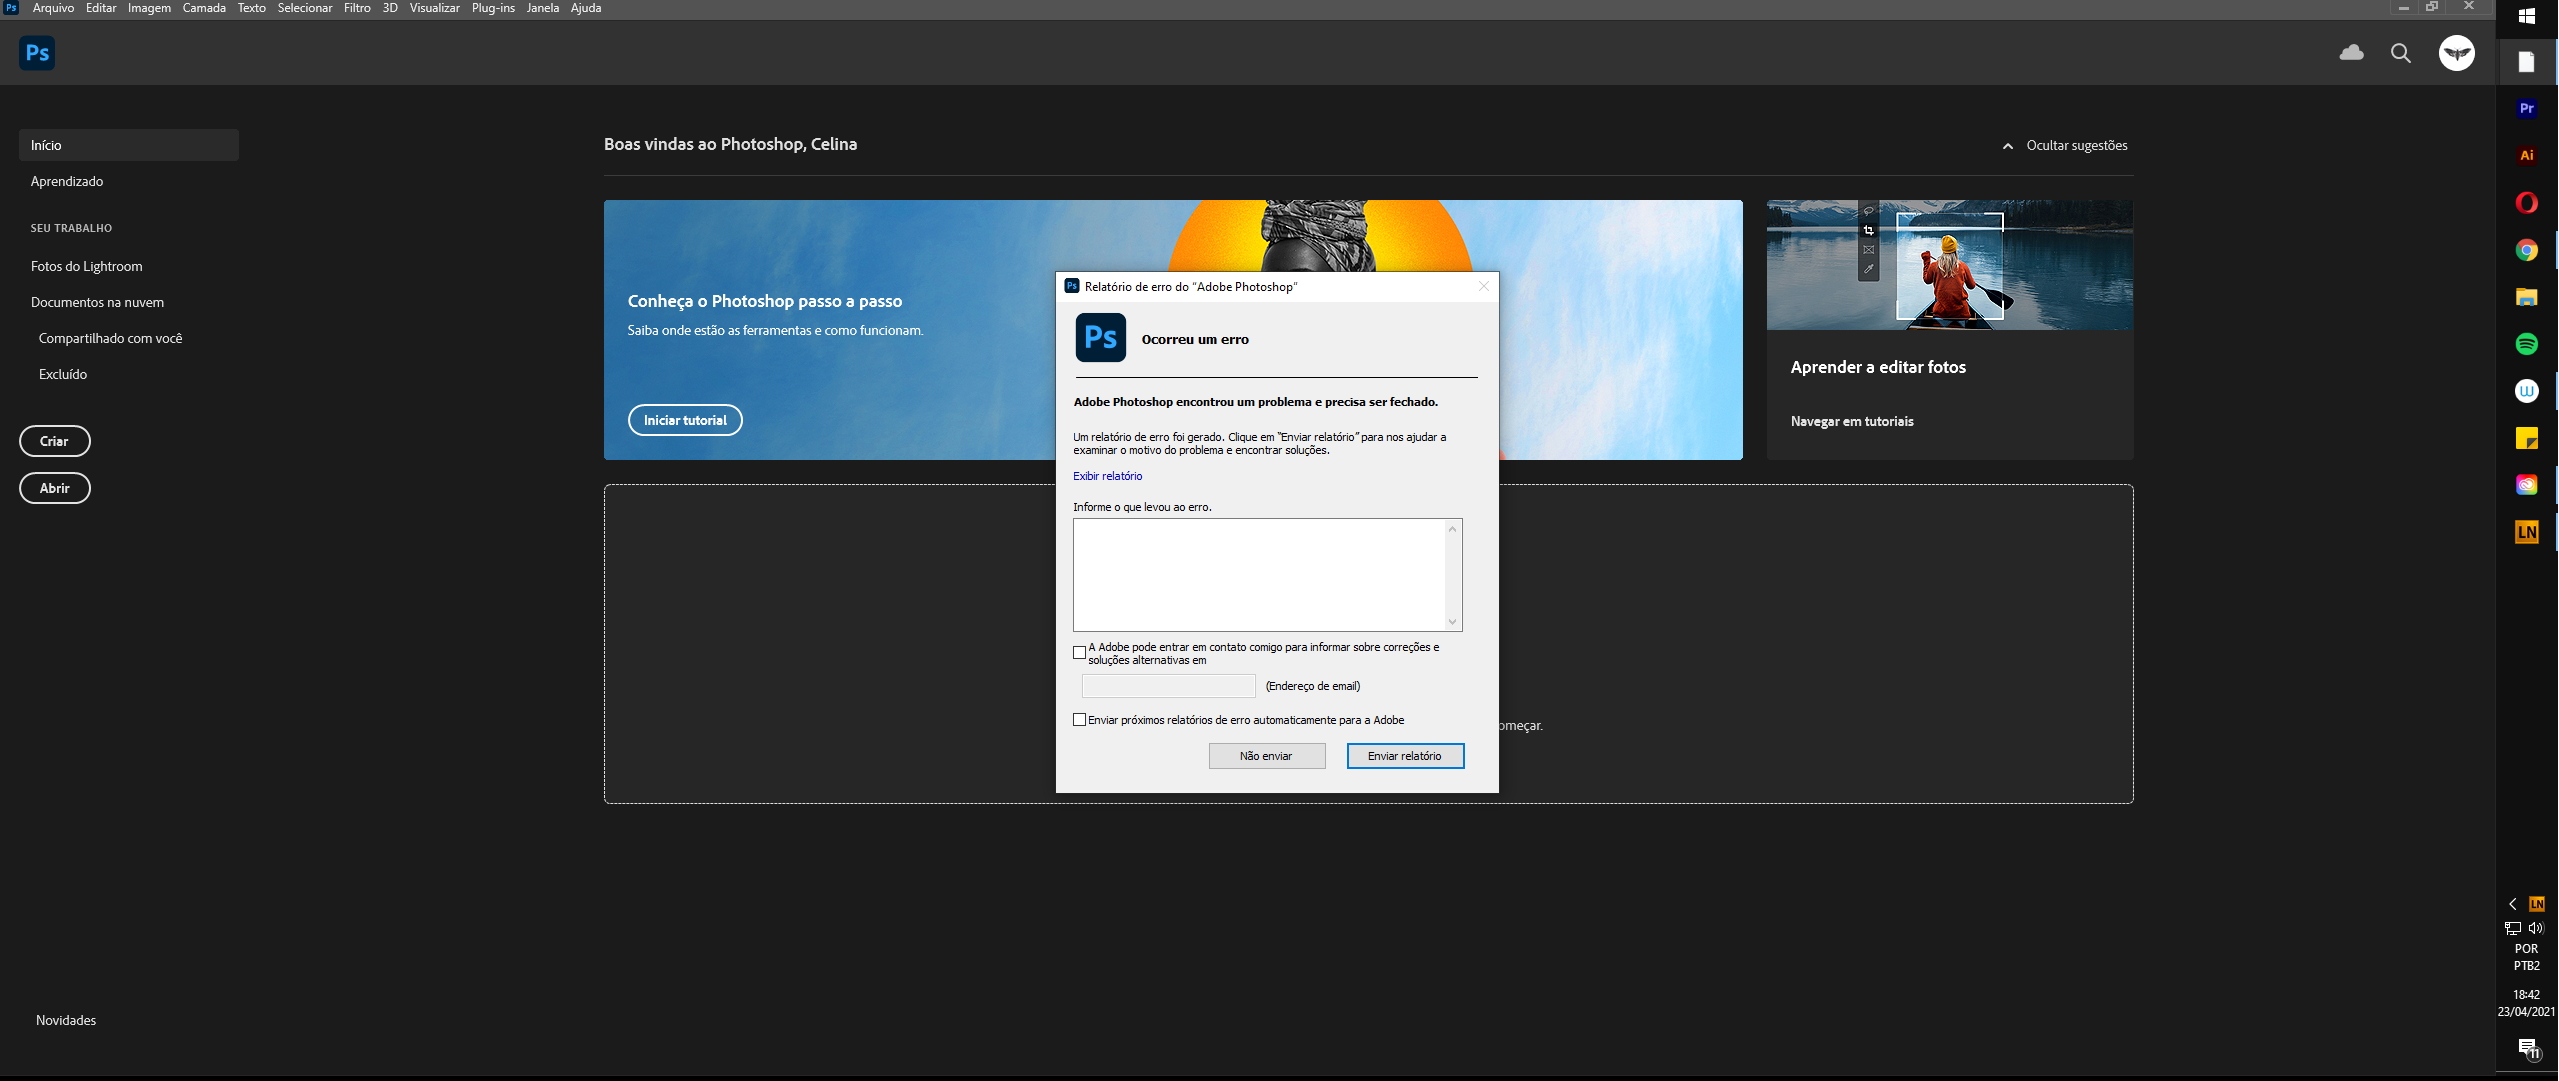Expand the hidden system tray icons
The height and width of the screenshot is (1081, 2559).
point(2512,904)
